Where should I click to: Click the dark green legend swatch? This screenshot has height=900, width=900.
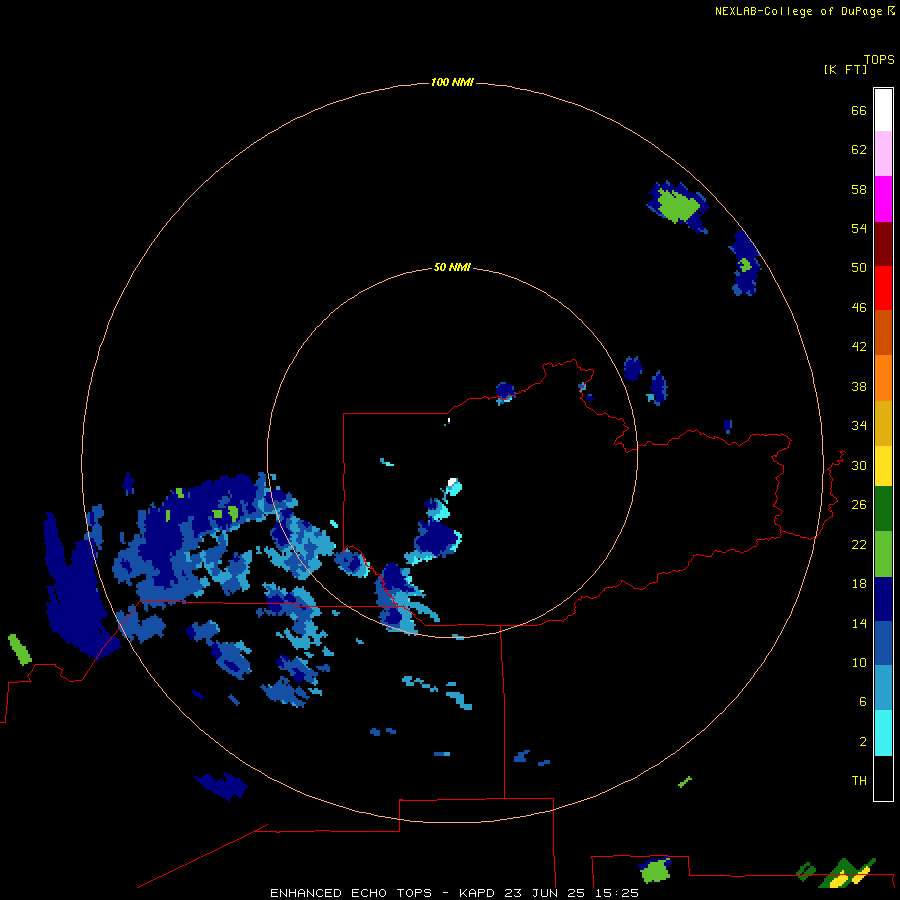click(883, 509)
